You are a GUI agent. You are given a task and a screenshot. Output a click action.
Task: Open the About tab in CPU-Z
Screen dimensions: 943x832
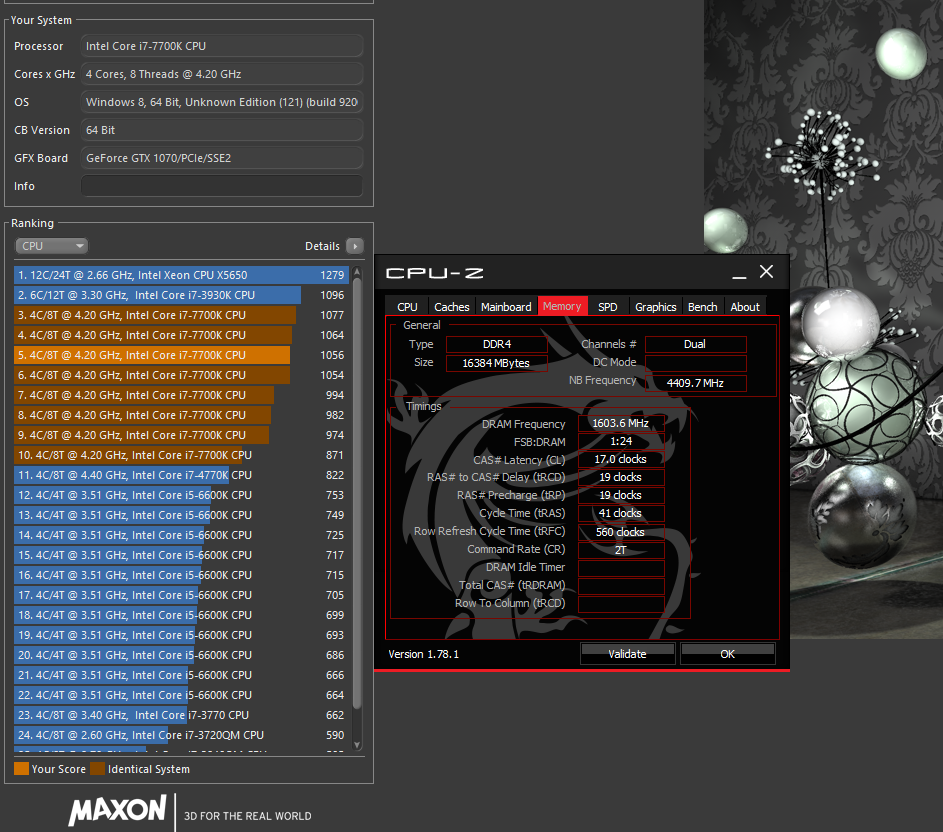click(745, 307)
